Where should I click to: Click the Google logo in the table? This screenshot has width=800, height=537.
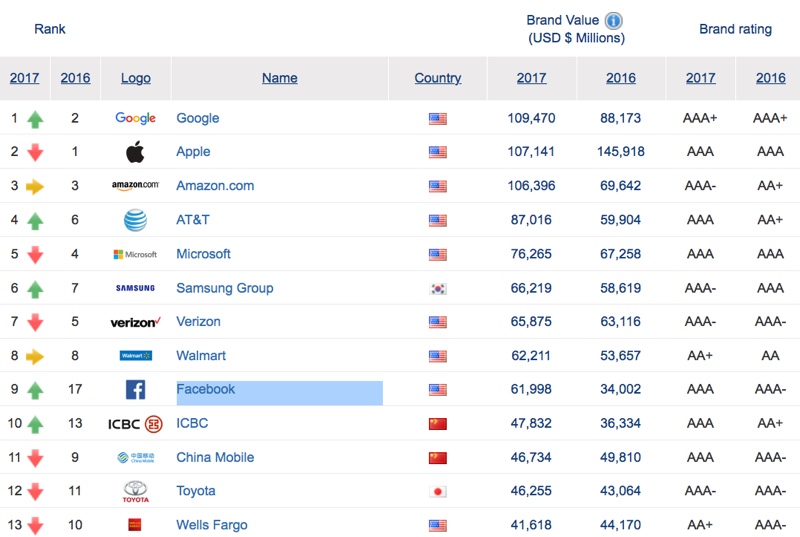[x=135, y=118]
